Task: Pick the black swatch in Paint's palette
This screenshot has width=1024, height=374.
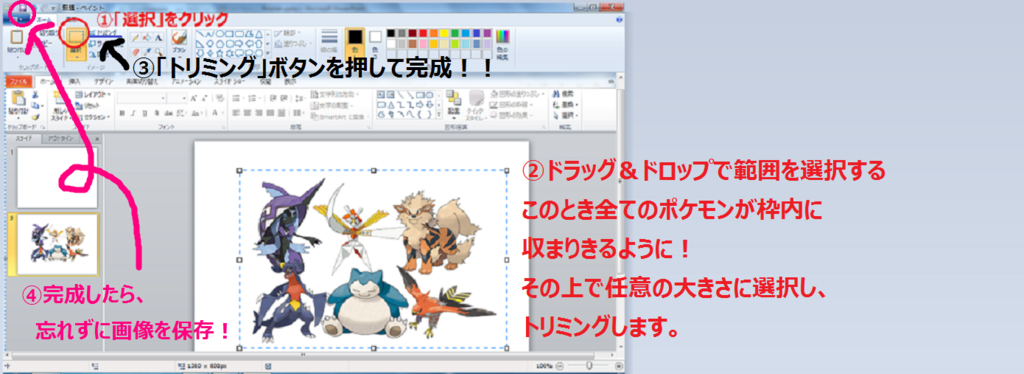Action: pos(391,33)
